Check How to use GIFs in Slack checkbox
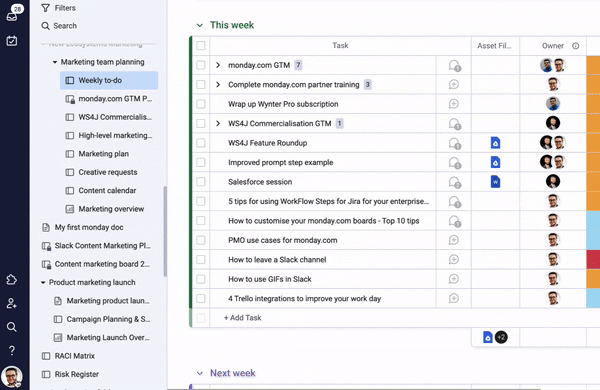This screenshot has width=600, height=390. [x=201, y=279]
